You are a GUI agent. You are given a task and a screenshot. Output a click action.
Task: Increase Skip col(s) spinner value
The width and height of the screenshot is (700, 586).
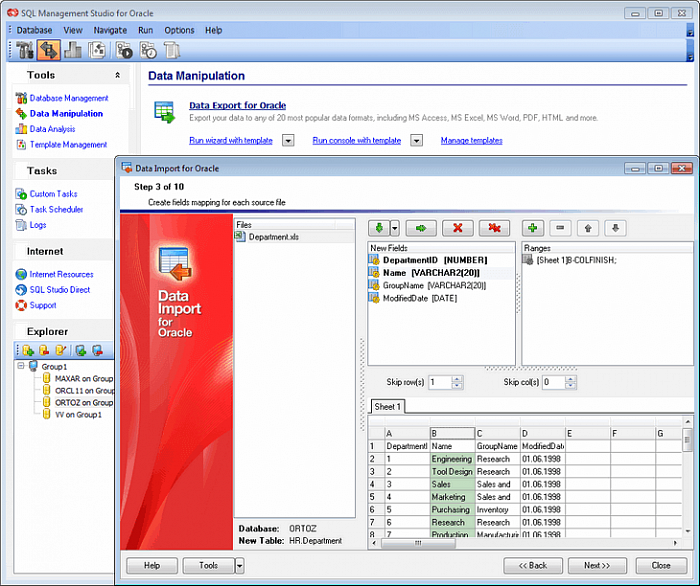tap(571, 379)
